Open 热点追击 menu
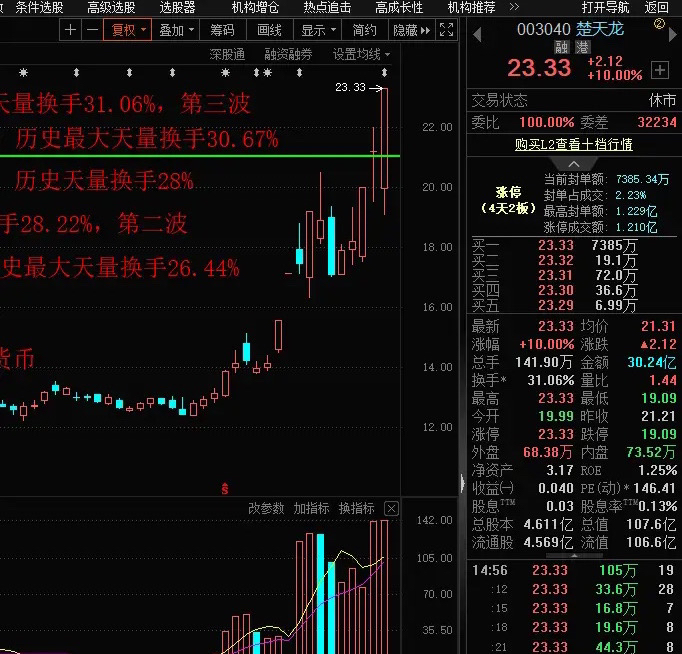 coord(328,7)
